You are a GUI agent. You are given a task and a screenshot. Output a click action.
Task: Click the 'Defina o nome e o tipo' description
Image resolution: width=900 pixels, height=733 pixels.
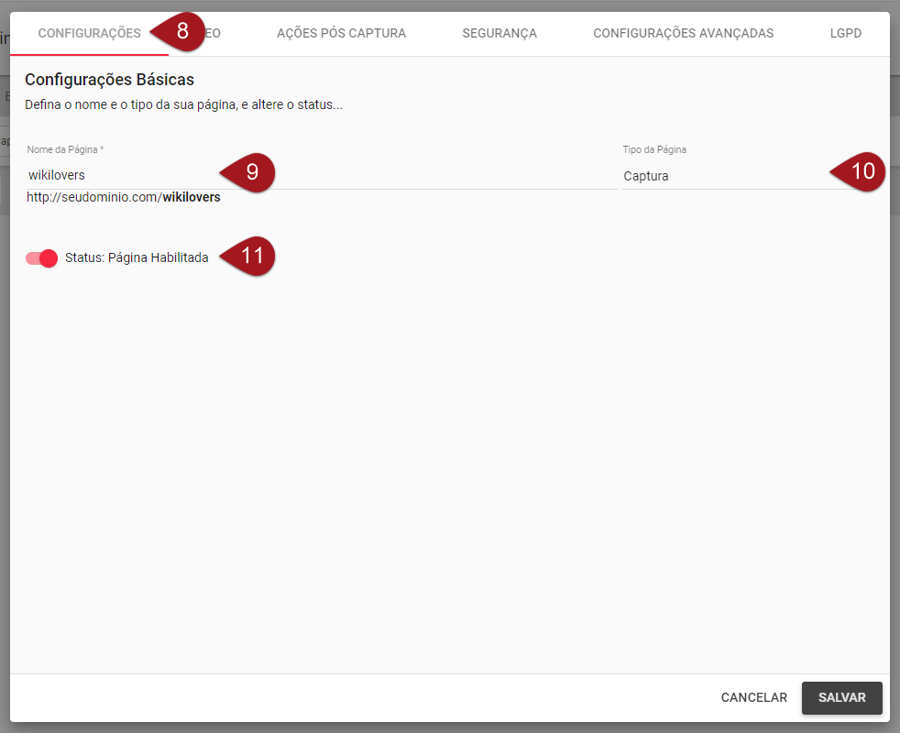click(x=183, y=104)
